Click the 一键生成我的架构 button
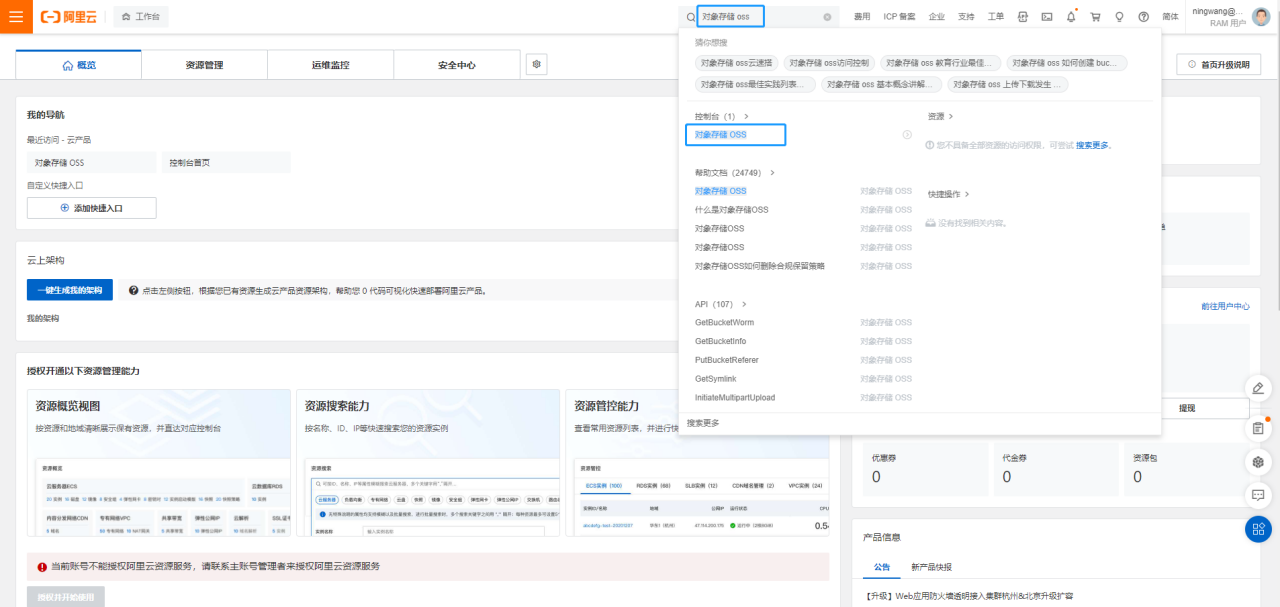This screenshot has width=1280, height=607. [70, 290]
